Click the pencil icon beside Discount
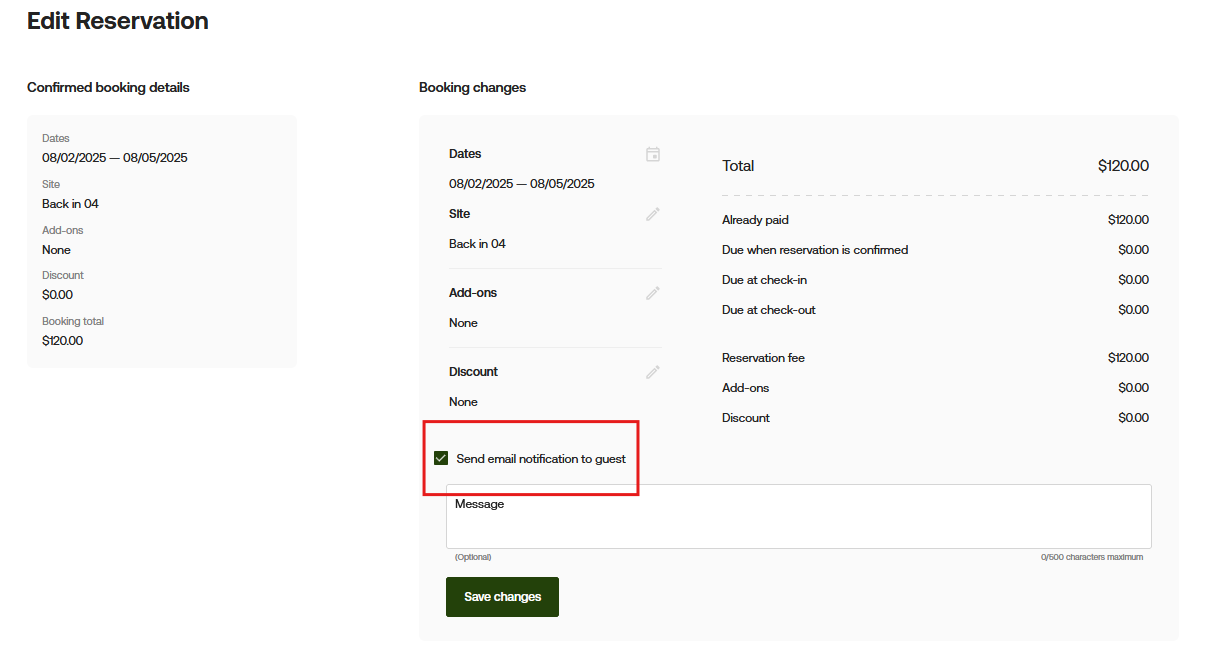The width and height of the screenshot is (1209, 661). tap(653, 372)
